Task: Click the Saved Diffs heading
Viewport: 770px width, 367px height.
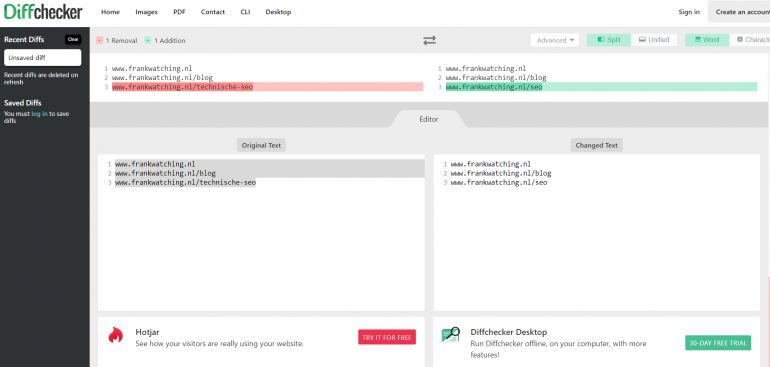Action: (x=23, y=103)
